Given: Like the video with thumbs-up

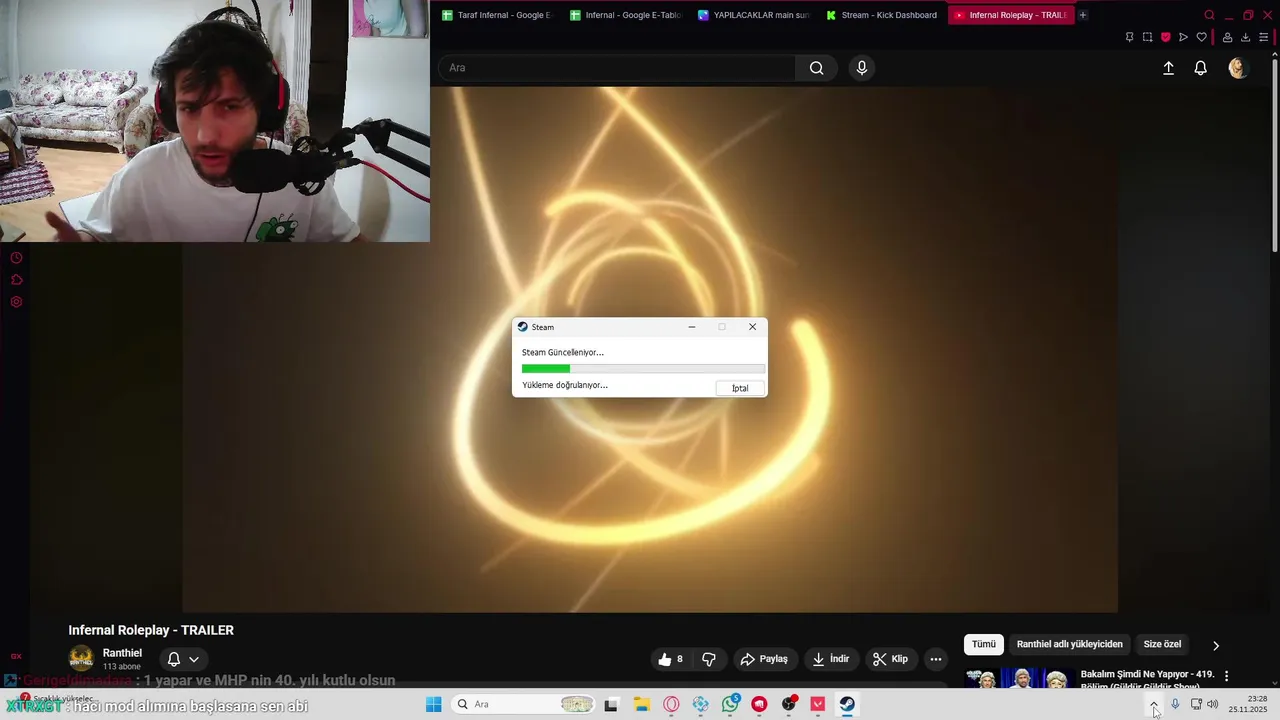Looking at the screenshot, I should [x=671, y=659].
